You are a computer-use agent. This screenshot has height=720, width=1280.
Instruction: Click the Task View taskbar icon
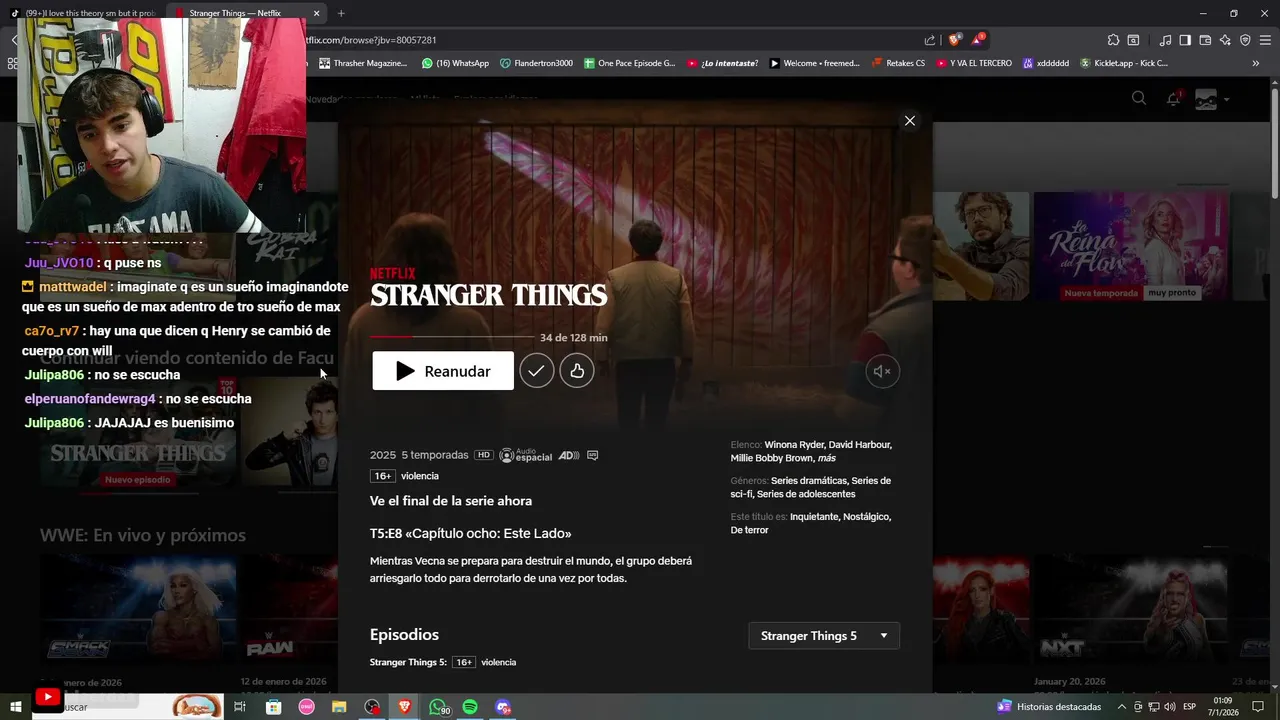click(x=240, y=707)
